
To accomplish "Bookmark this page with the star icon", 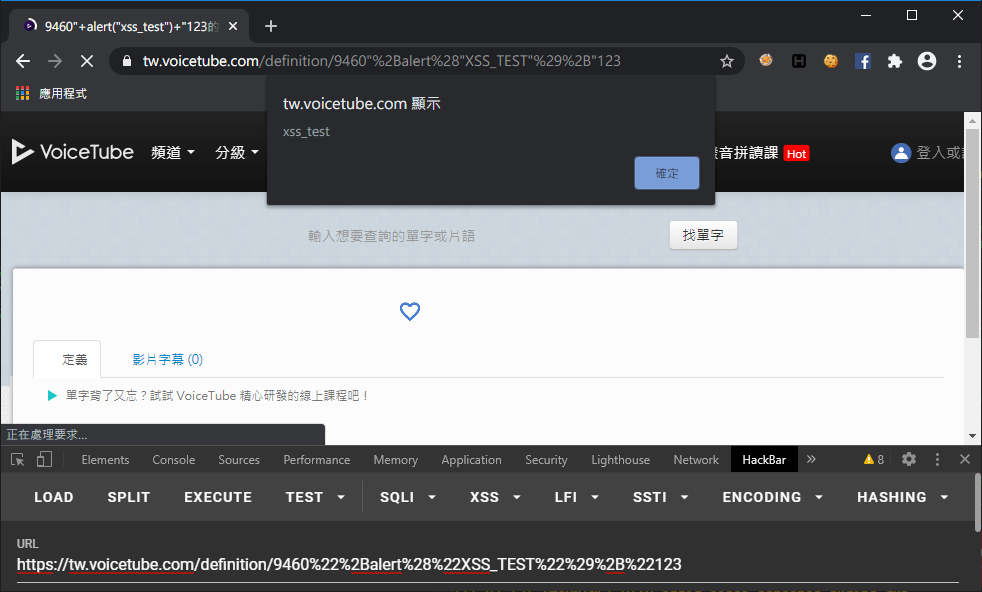I will (726, 61).
